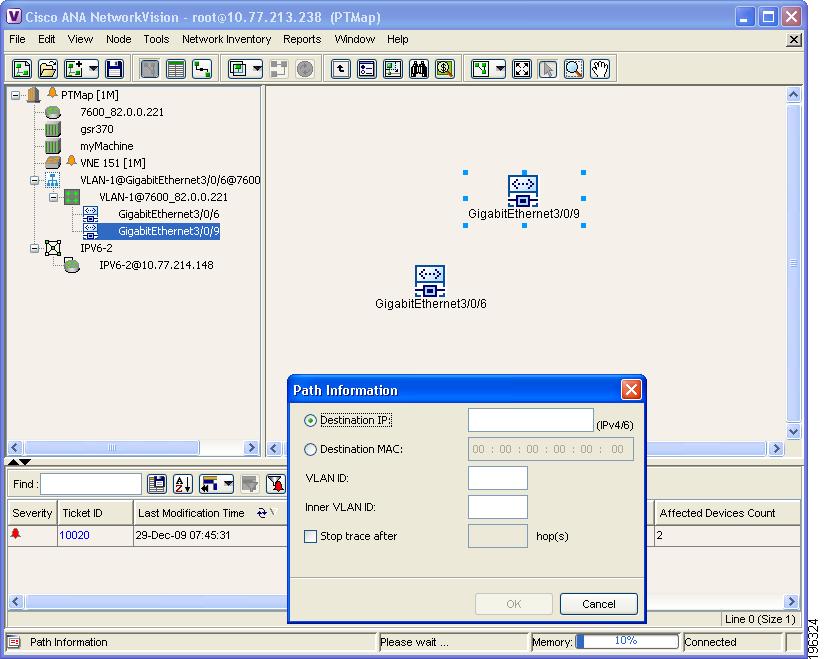Click the refresh icon in Last Modification Time header
This screenshot has height=659, width=824.
point(261,513)
